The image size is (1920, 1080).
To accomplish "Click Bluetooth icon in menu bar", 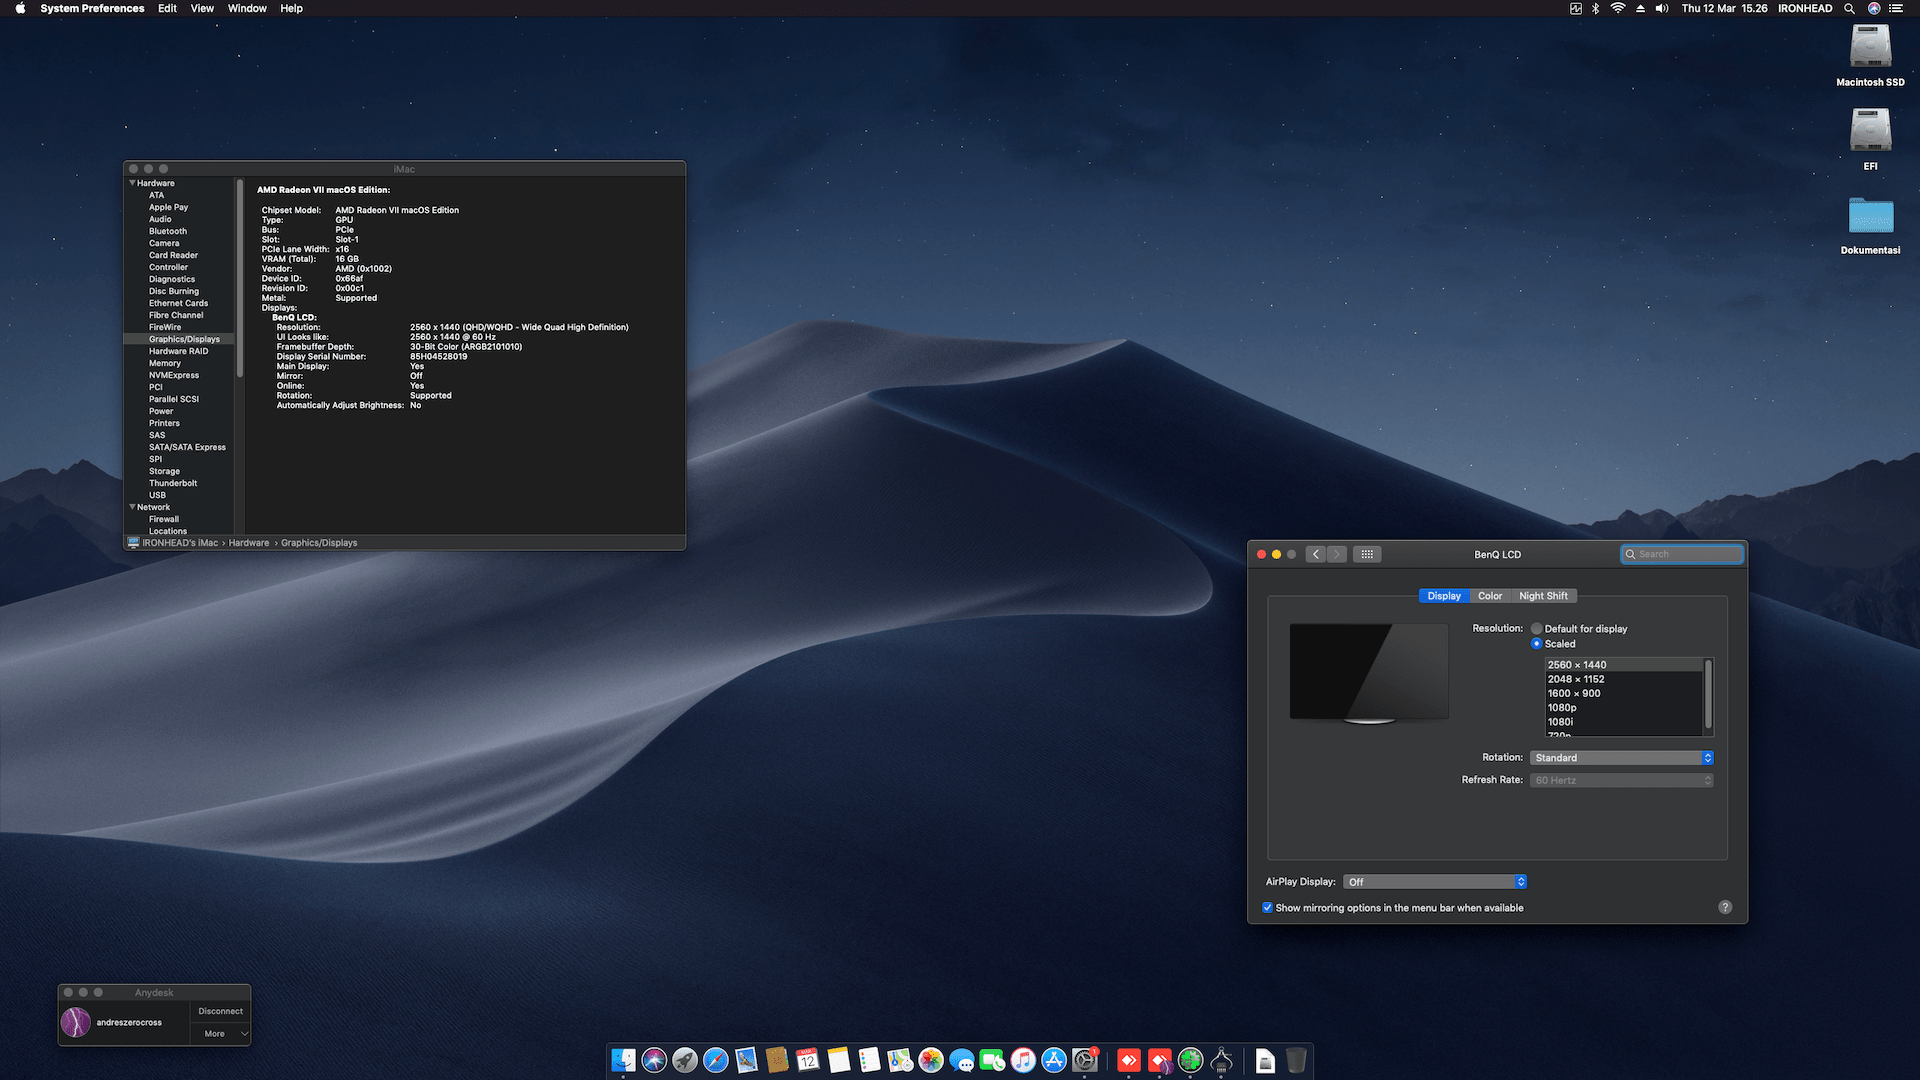I will pyautogui.click(x=1596, y=8).
